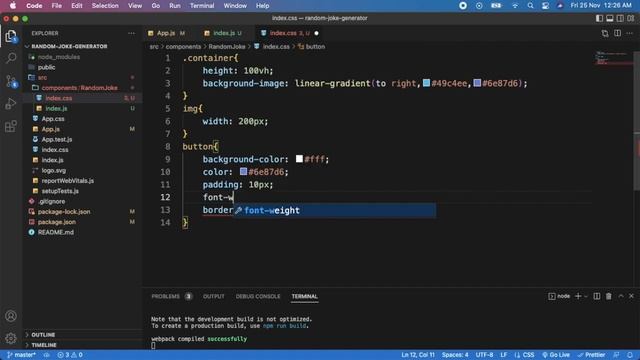Select the index.css editor tab

(x=289, y=33)
